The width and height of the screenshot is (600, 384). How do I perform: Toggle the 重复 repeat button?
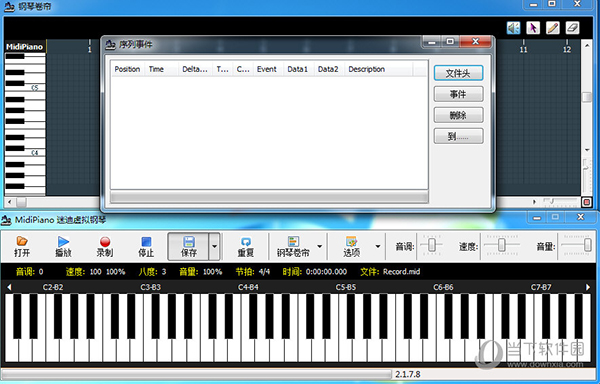246,247
